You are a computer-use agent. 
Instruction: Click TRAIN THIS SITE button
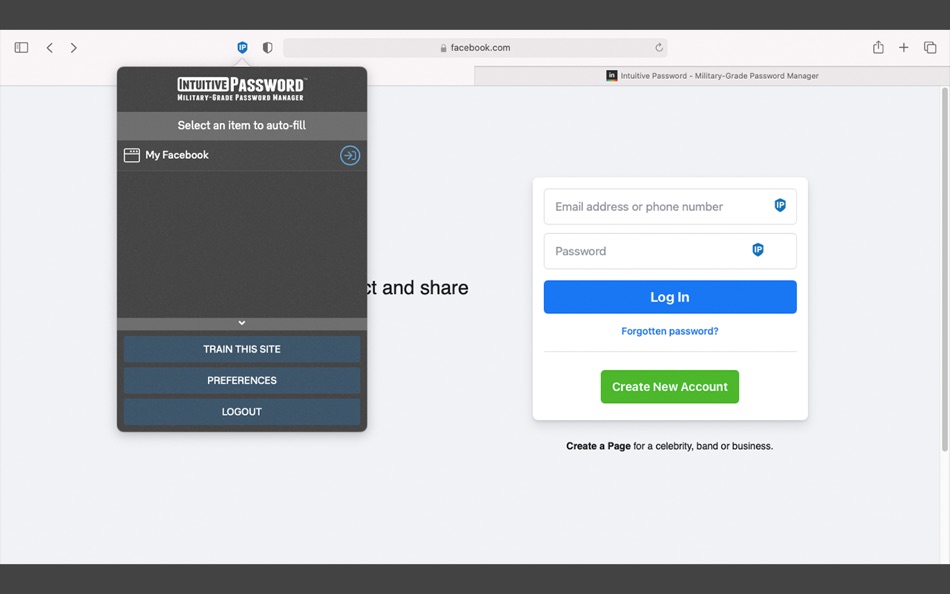point(242,349)
